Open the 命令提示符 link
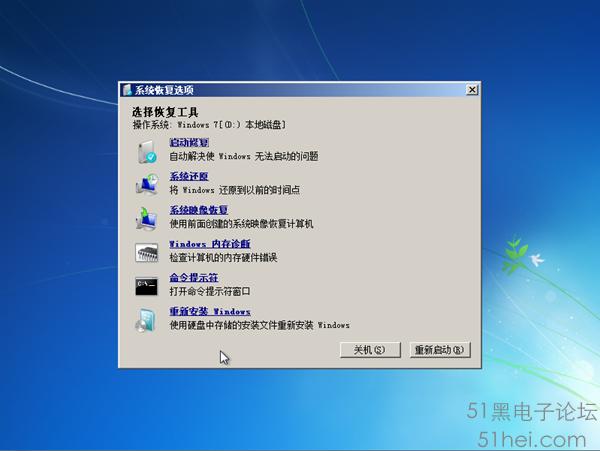The width and height of the screenshot is (600, 451). [194, 277]
